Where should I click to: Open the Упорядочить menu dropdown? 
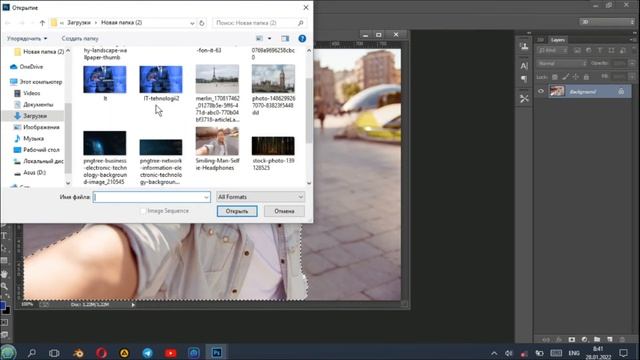click(x=27, y=38)
